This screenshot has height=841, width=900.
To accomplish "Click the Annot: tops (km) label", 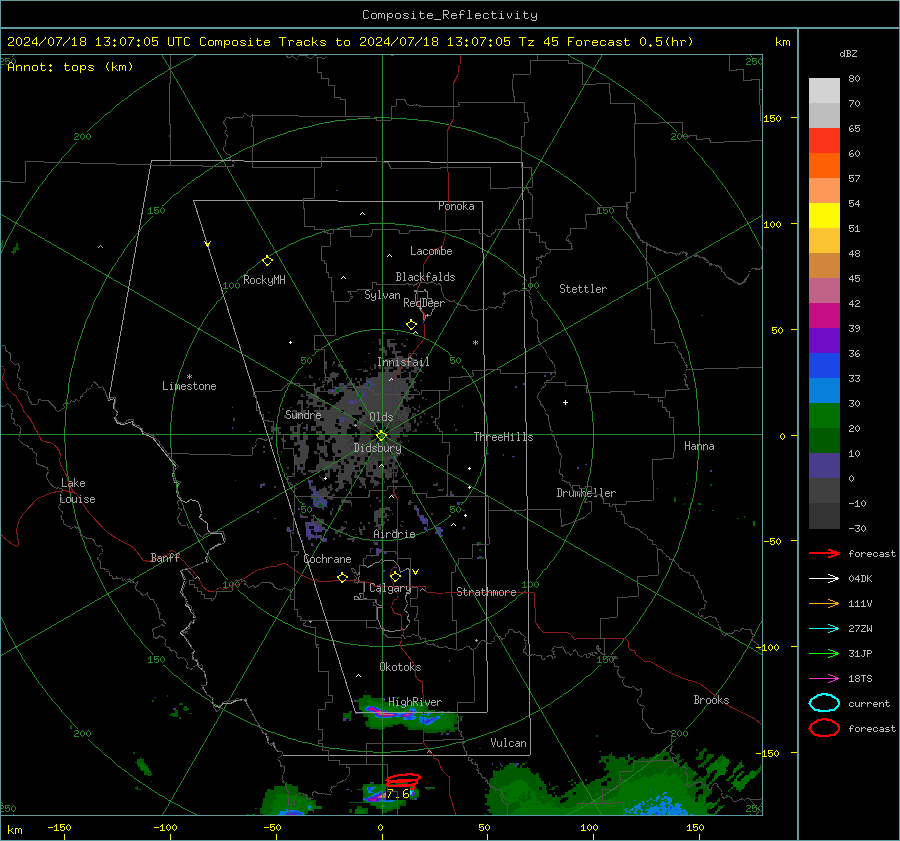I will [x=70, y=67].
